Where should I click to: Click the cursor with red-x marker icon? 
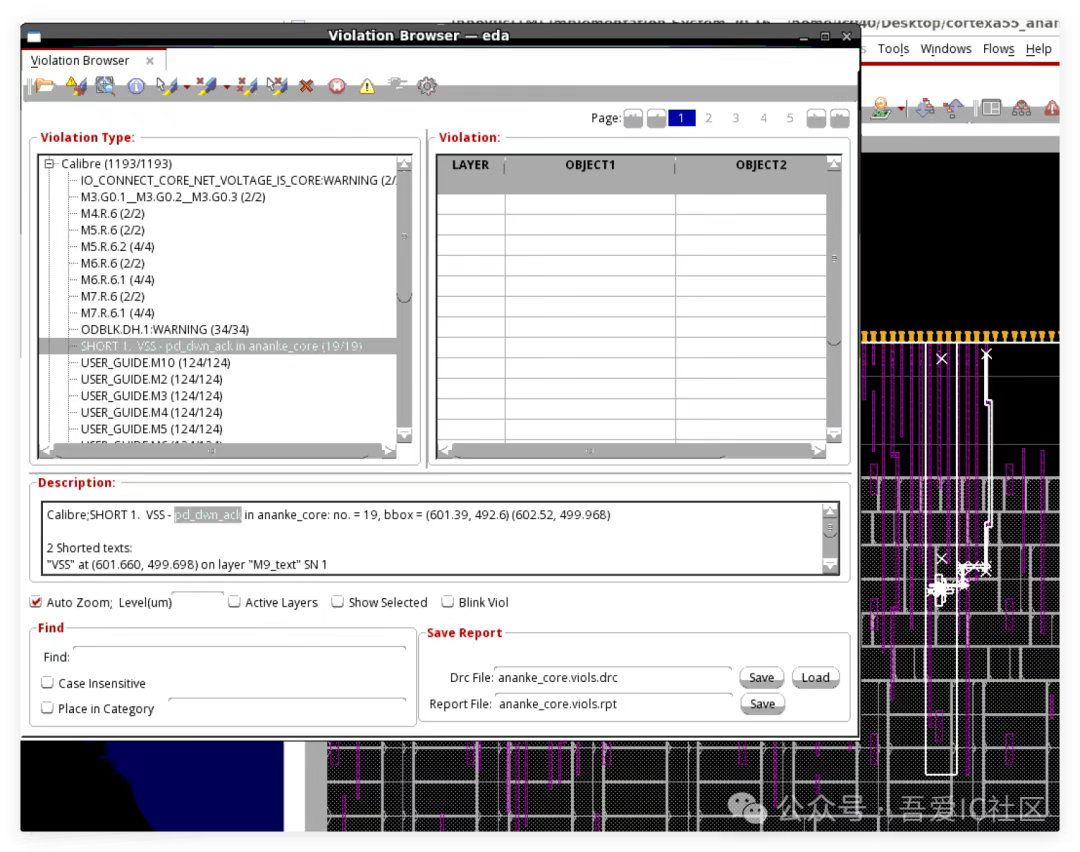click(277, 86)
